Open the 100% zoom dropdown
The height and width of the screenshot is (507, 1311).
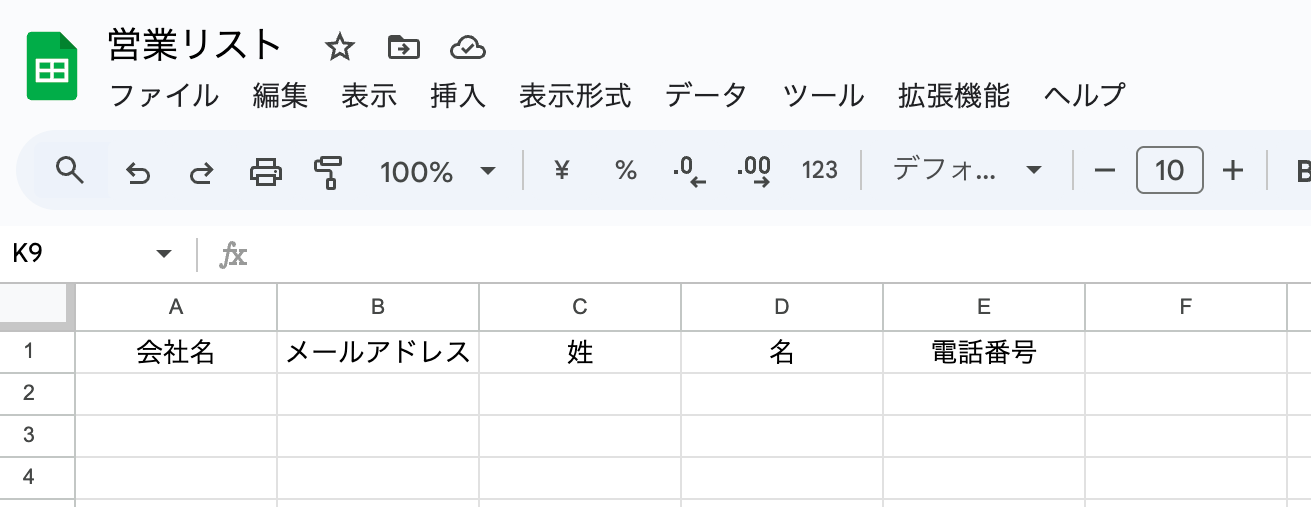click(x=438, y=171)
